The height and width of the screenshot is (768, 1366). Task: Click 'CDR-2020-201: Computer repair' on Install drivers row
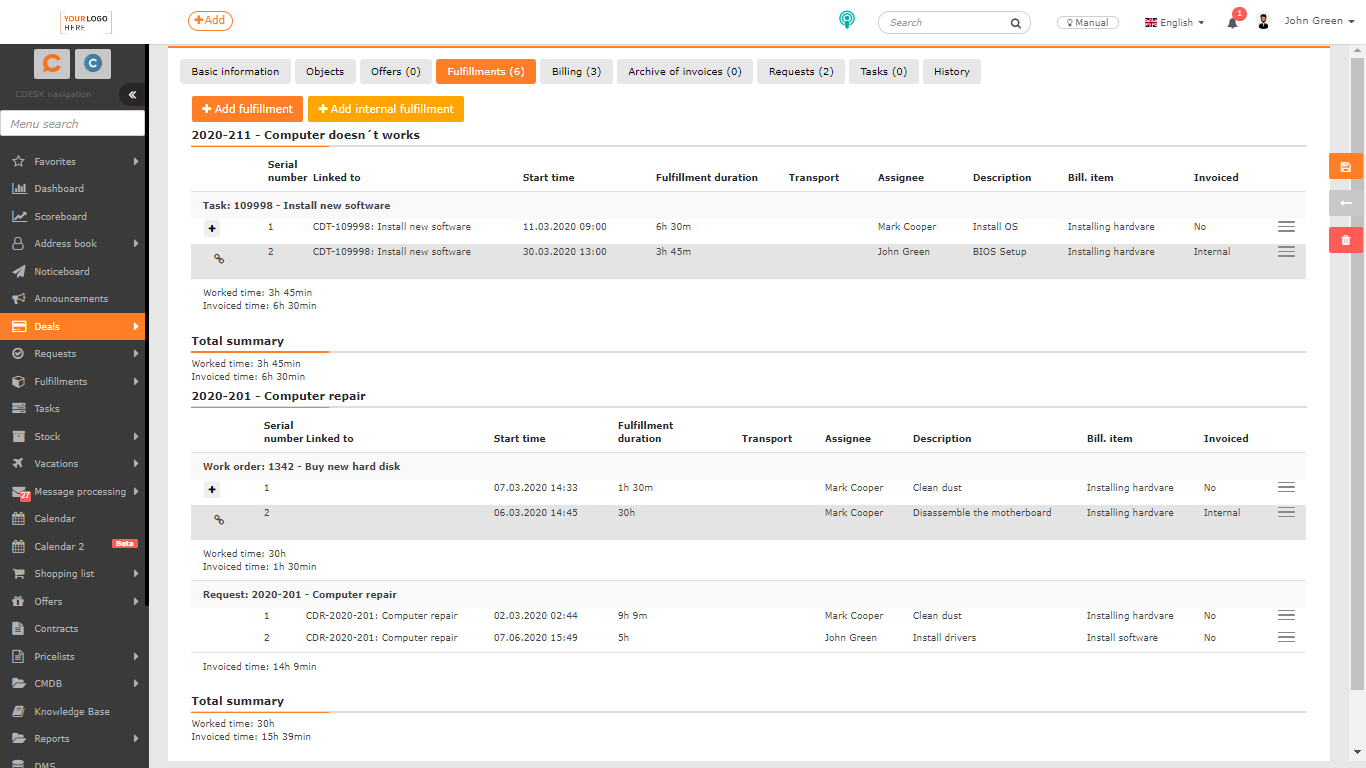coord(381,637)
